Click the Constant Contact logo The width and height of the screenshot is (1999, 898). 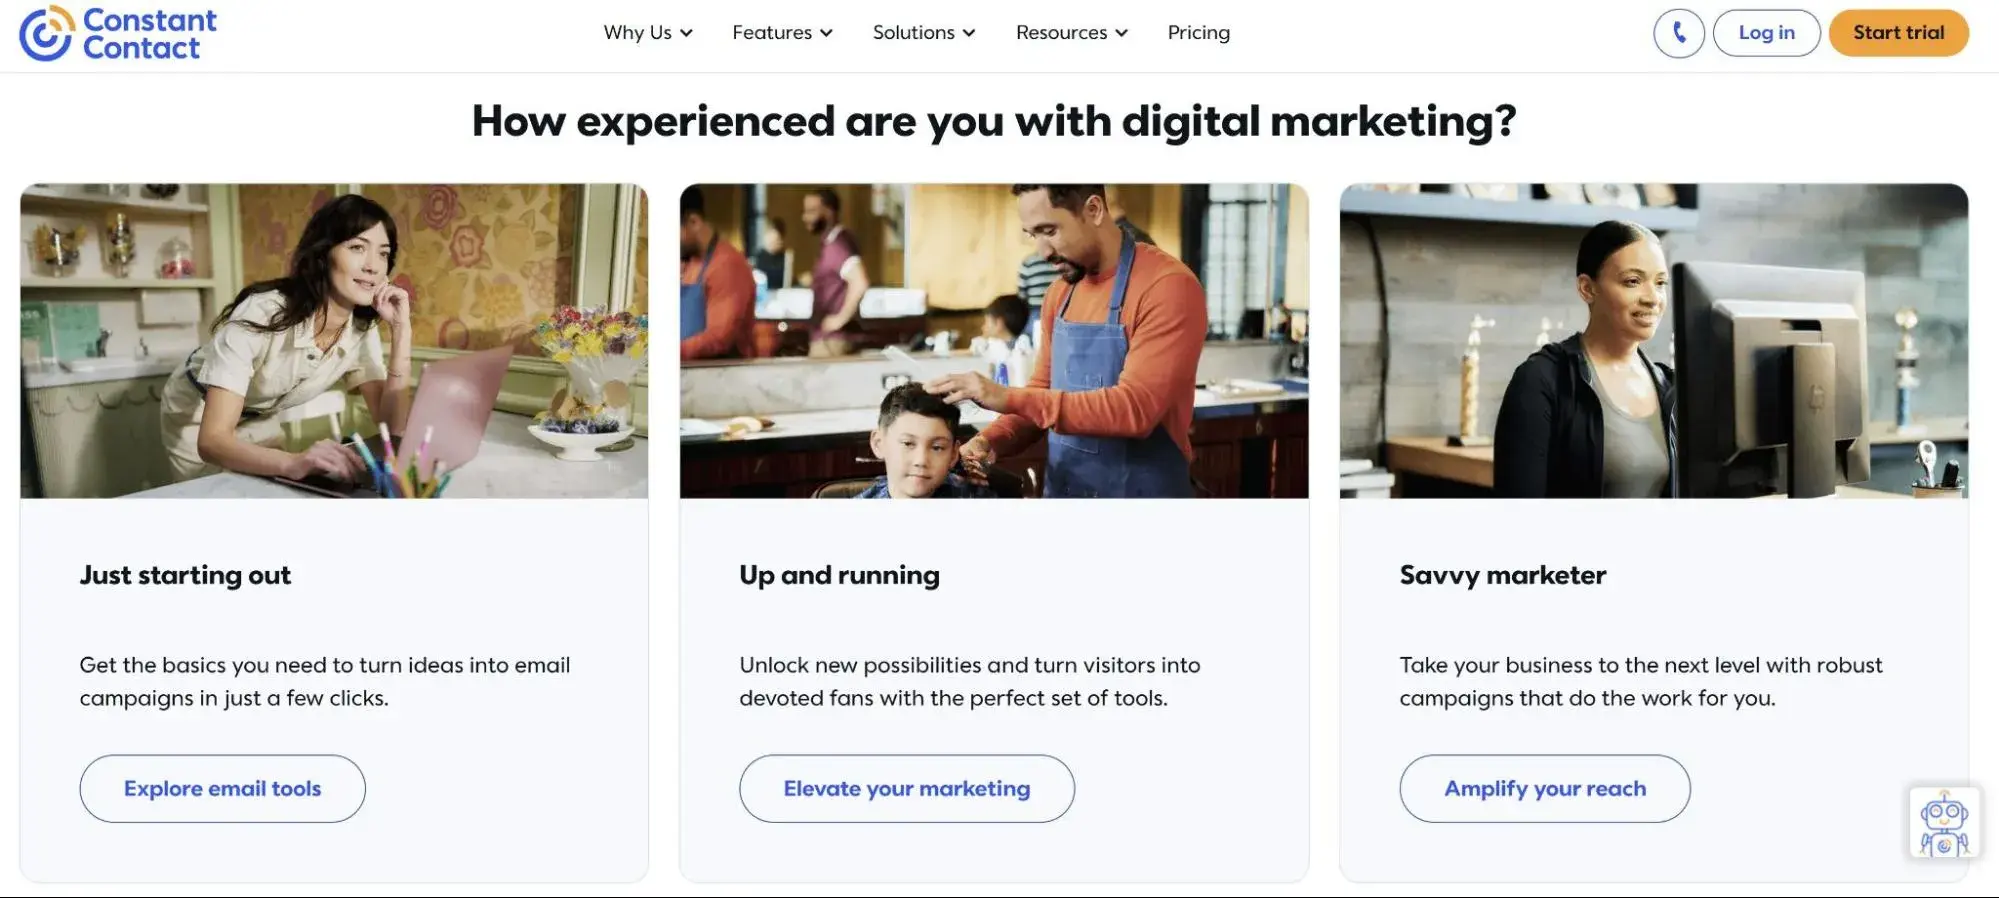point(118,34)
